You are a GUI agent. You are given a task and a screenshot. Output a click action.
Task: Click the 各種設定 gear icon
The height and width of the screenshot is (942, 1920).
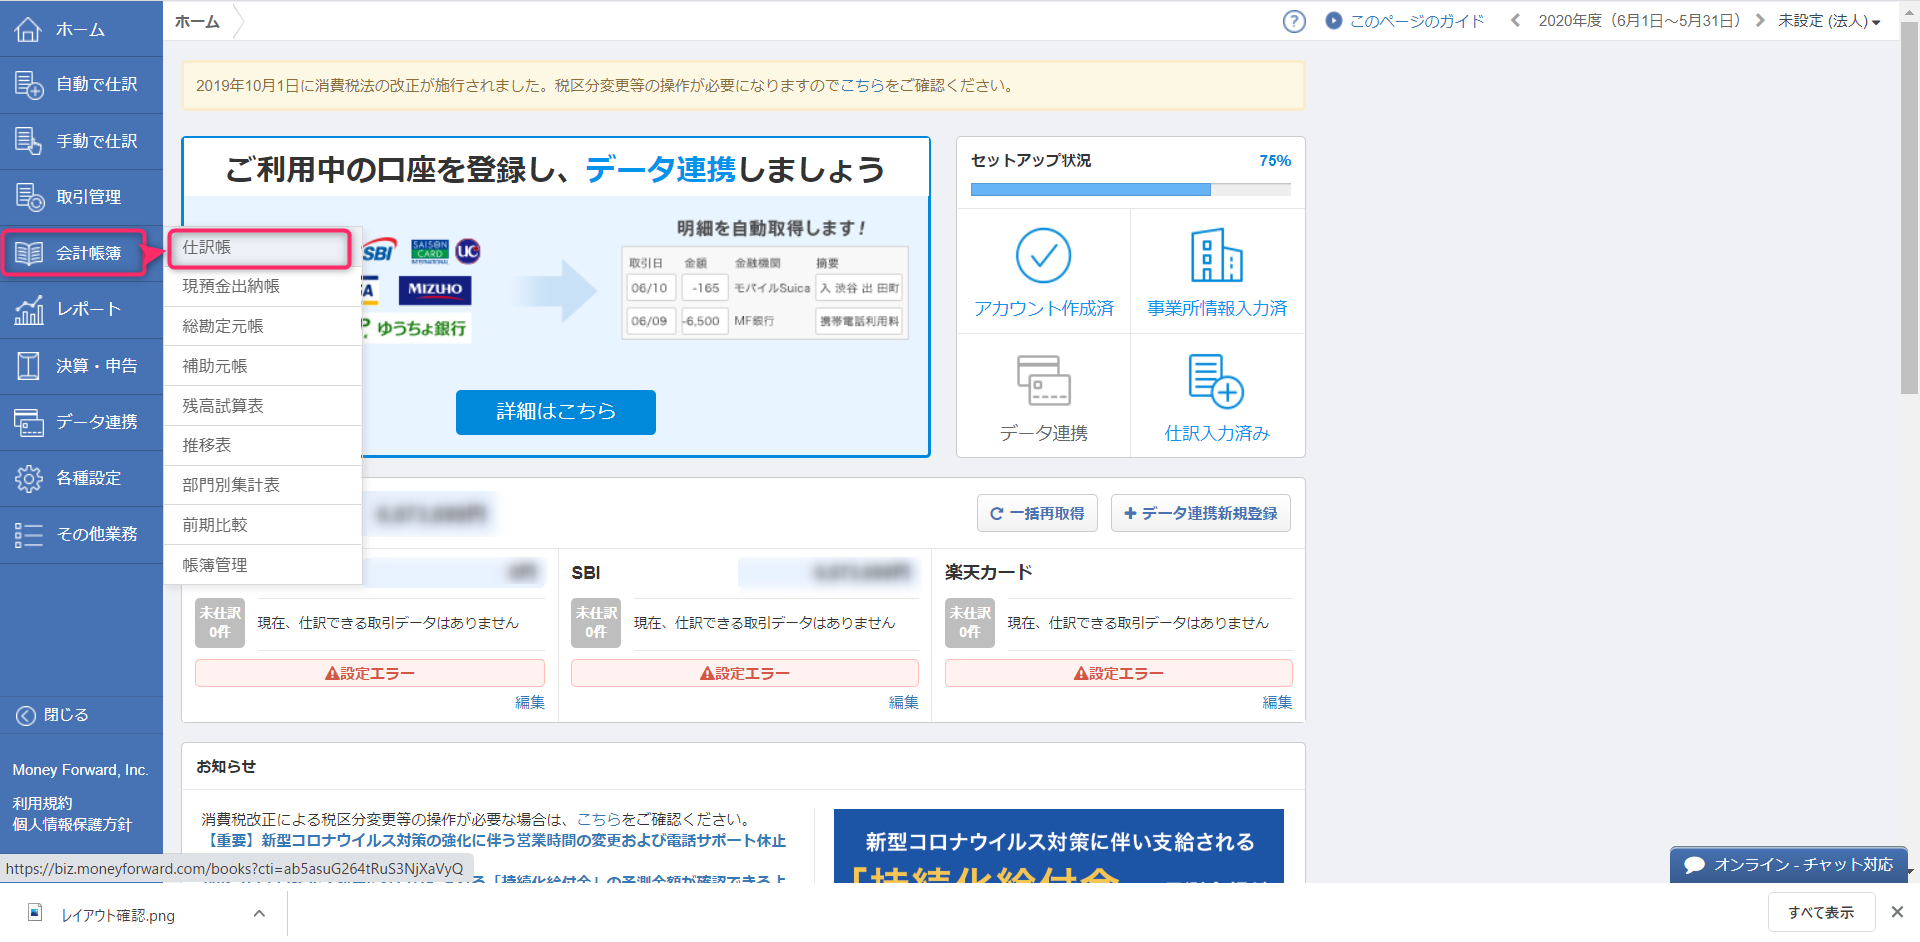[28, 479]
